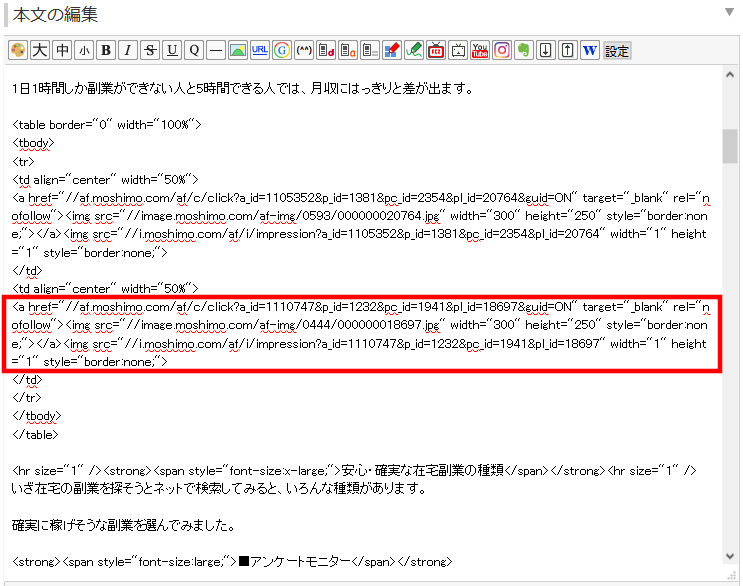
Task: Click the red marker with blue squares icon
Action: click(x=392, y=50)
